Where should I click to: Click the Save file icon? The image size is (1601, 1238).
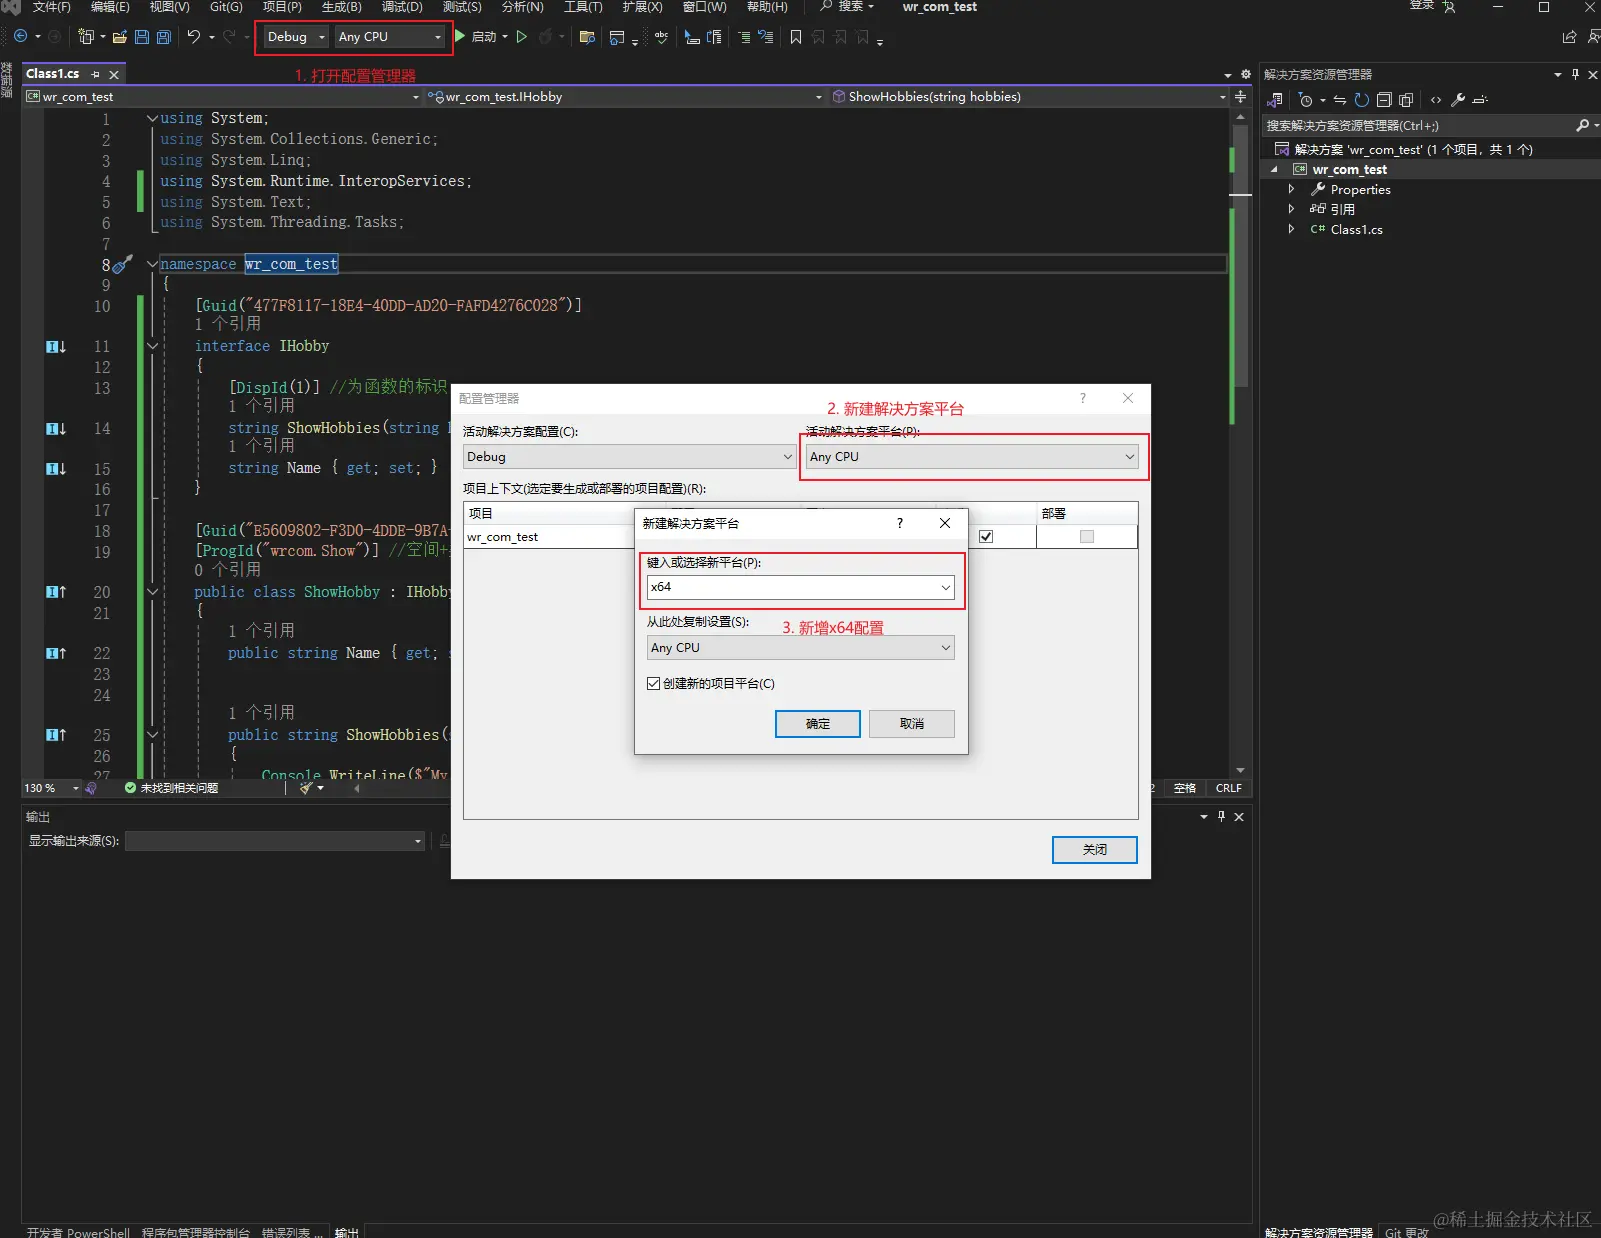click(x=141, y=37)
